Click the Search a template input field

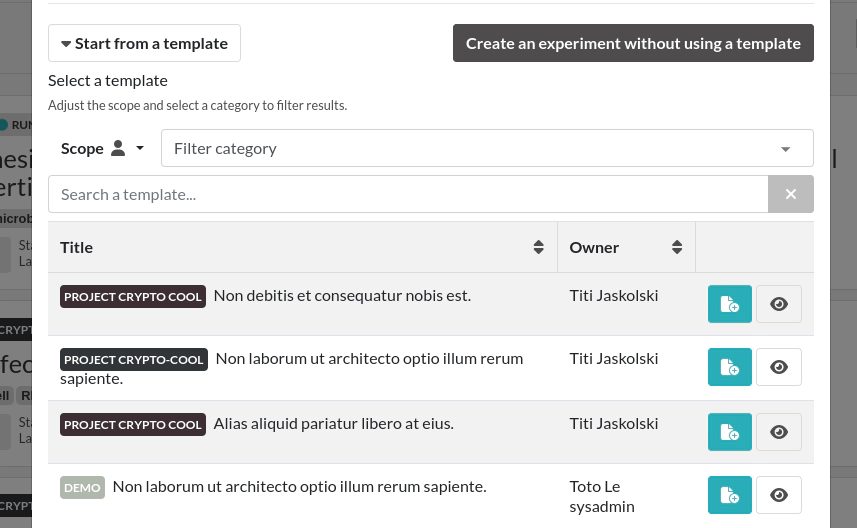coord(407,194)
